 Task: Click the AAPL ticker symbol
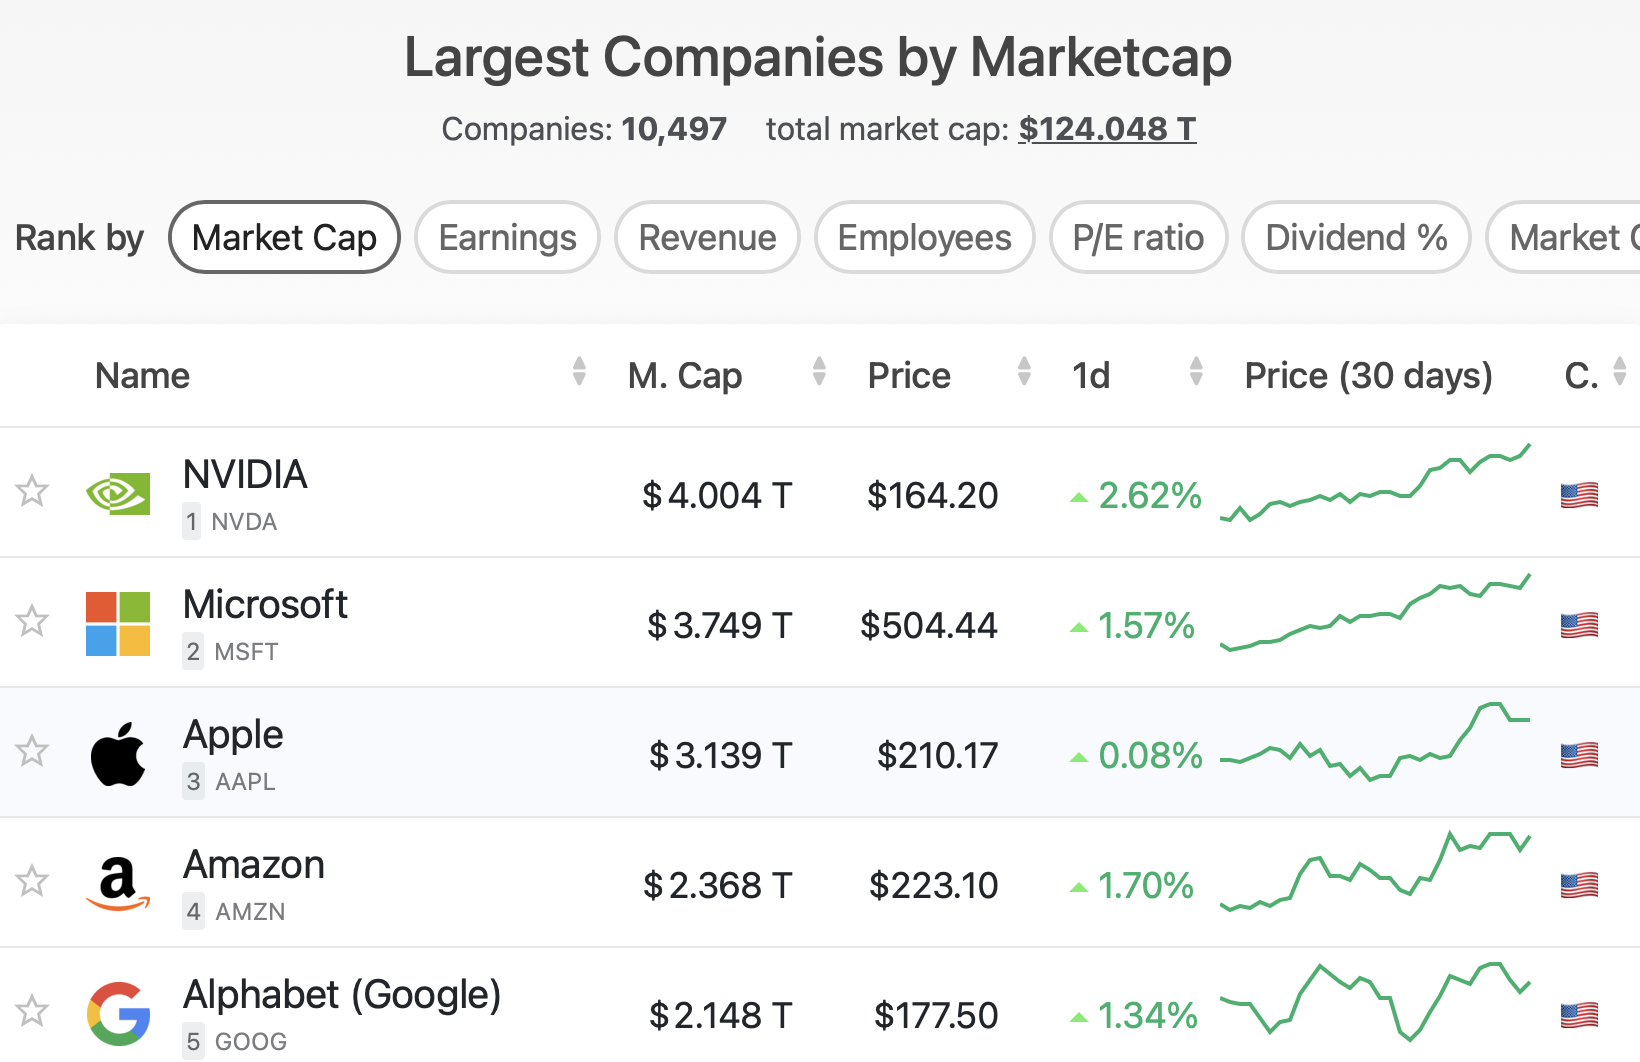(245, 782)
